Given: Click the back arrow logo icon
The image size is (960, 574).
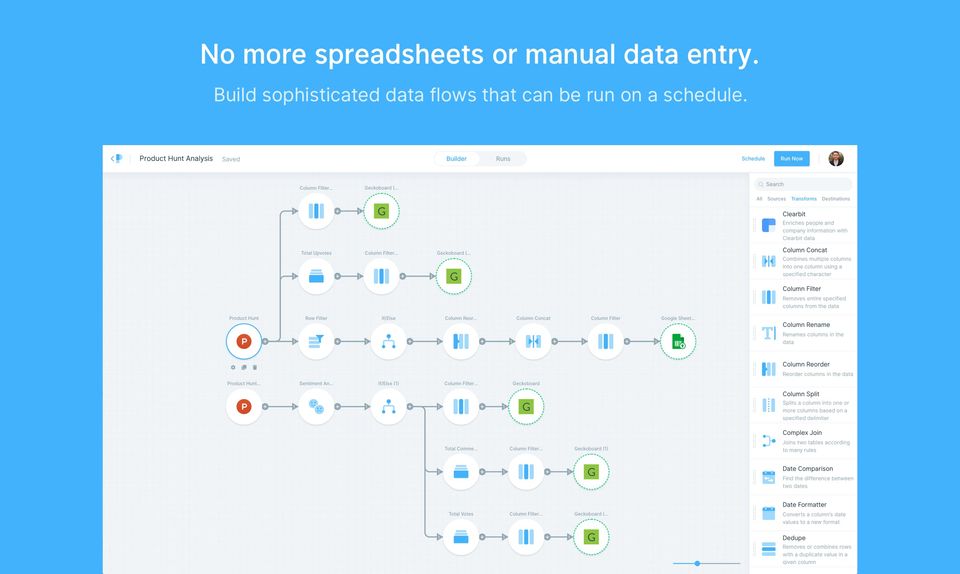Looking at the screenshot, I should (x=117, y=158).
